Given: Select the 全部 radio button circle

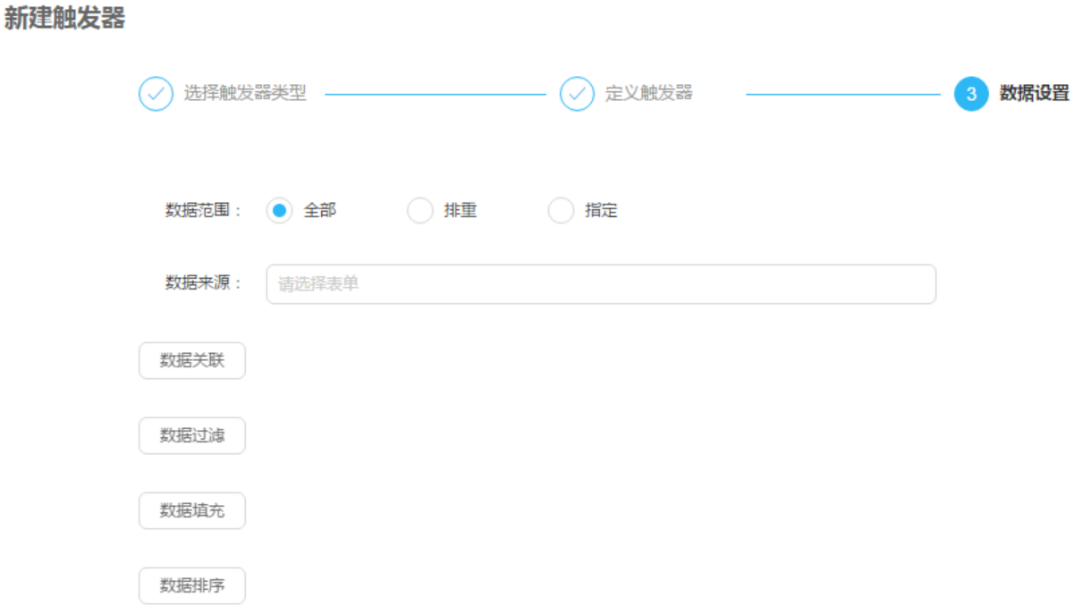Looking at the screenshot, I should tap(279, 211).
